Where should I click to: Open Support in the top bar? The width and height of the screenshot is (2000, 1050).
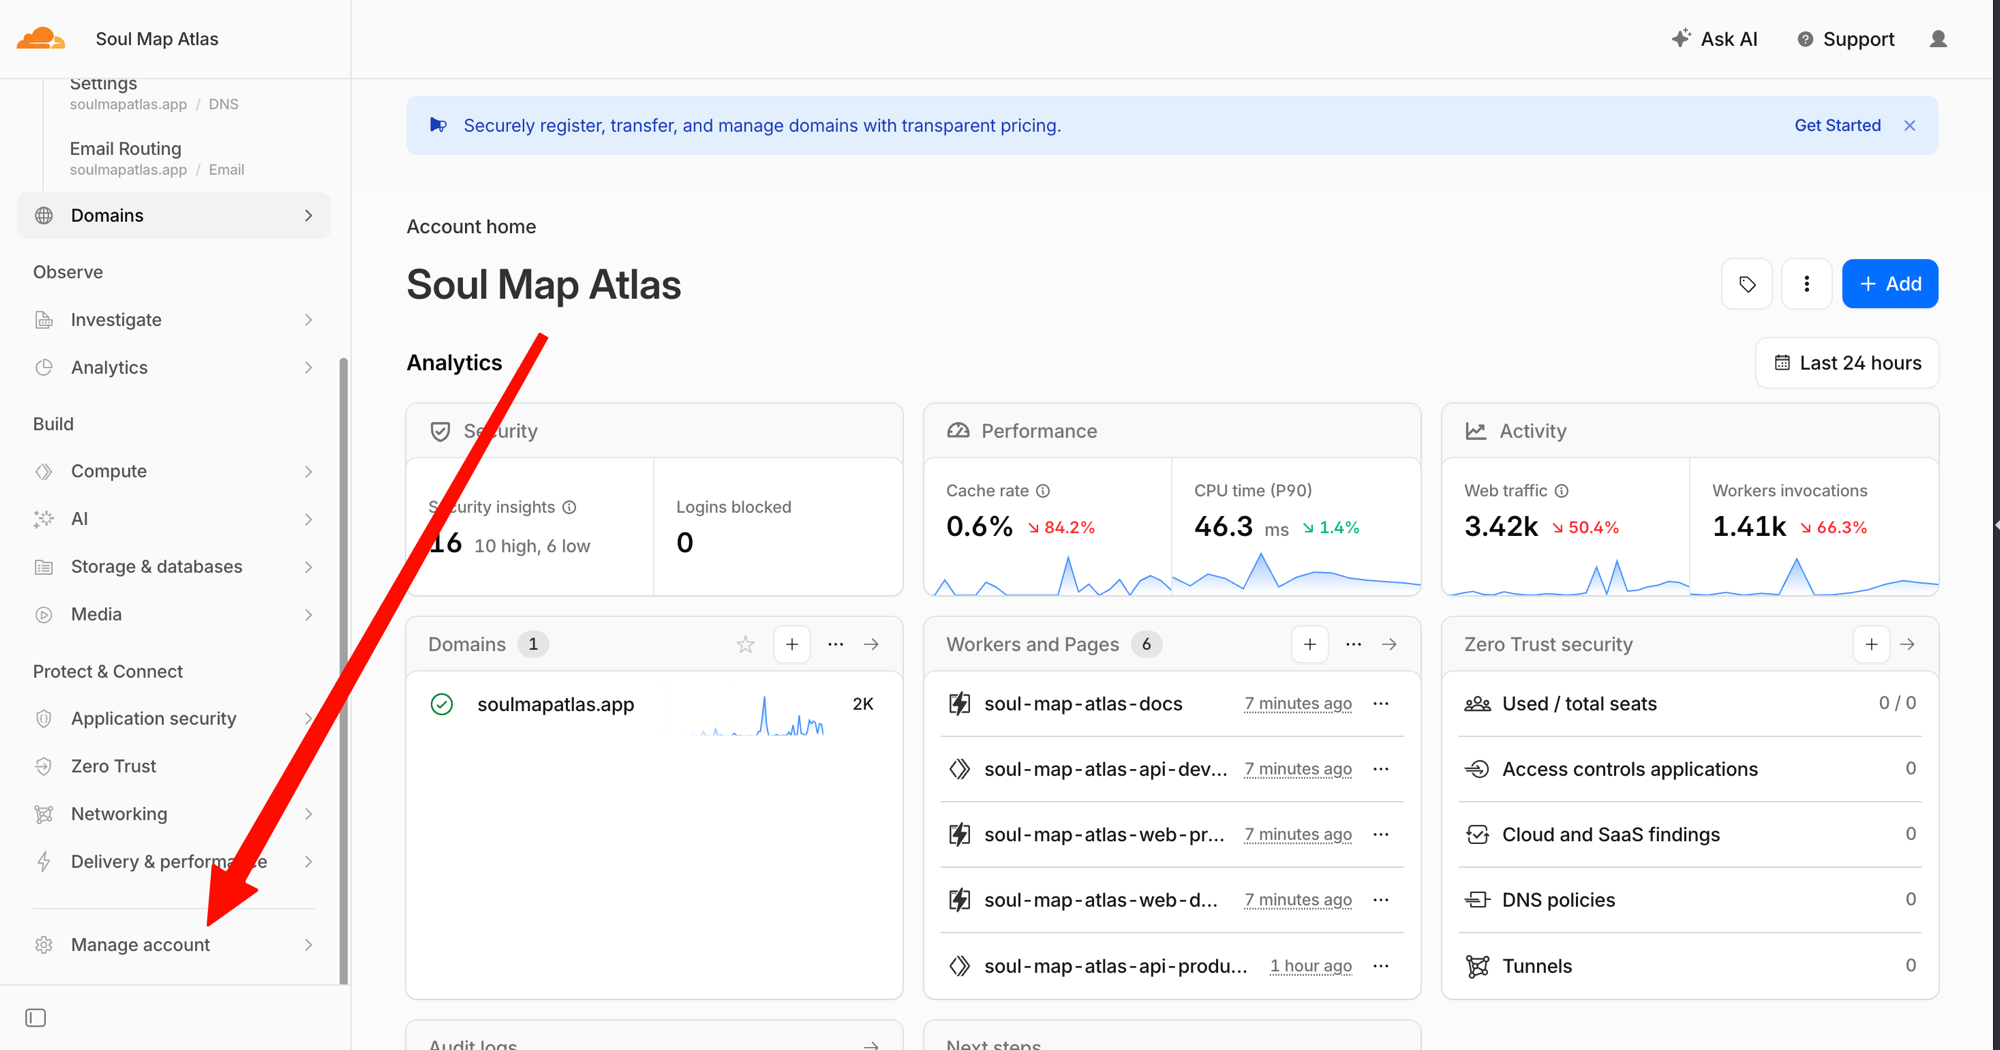tap(1846, 39)
